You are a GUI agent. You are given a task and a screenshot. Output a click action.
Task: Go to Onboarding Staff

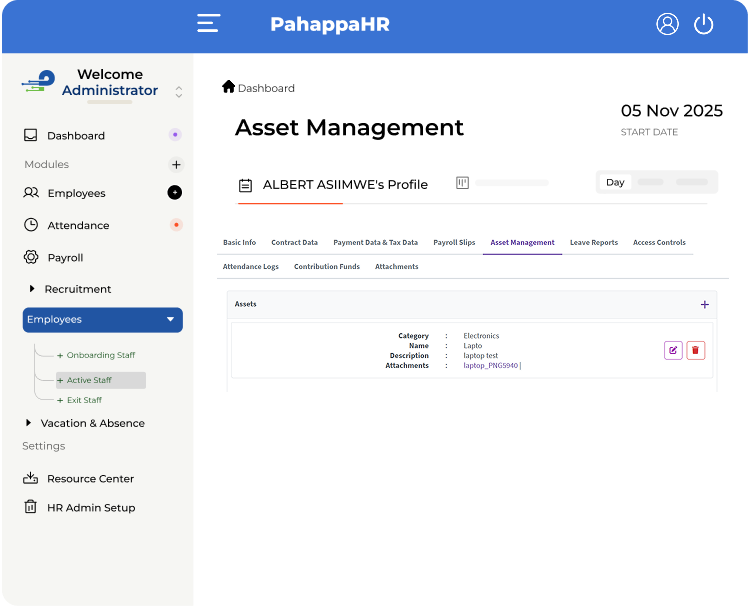[100, 355]
